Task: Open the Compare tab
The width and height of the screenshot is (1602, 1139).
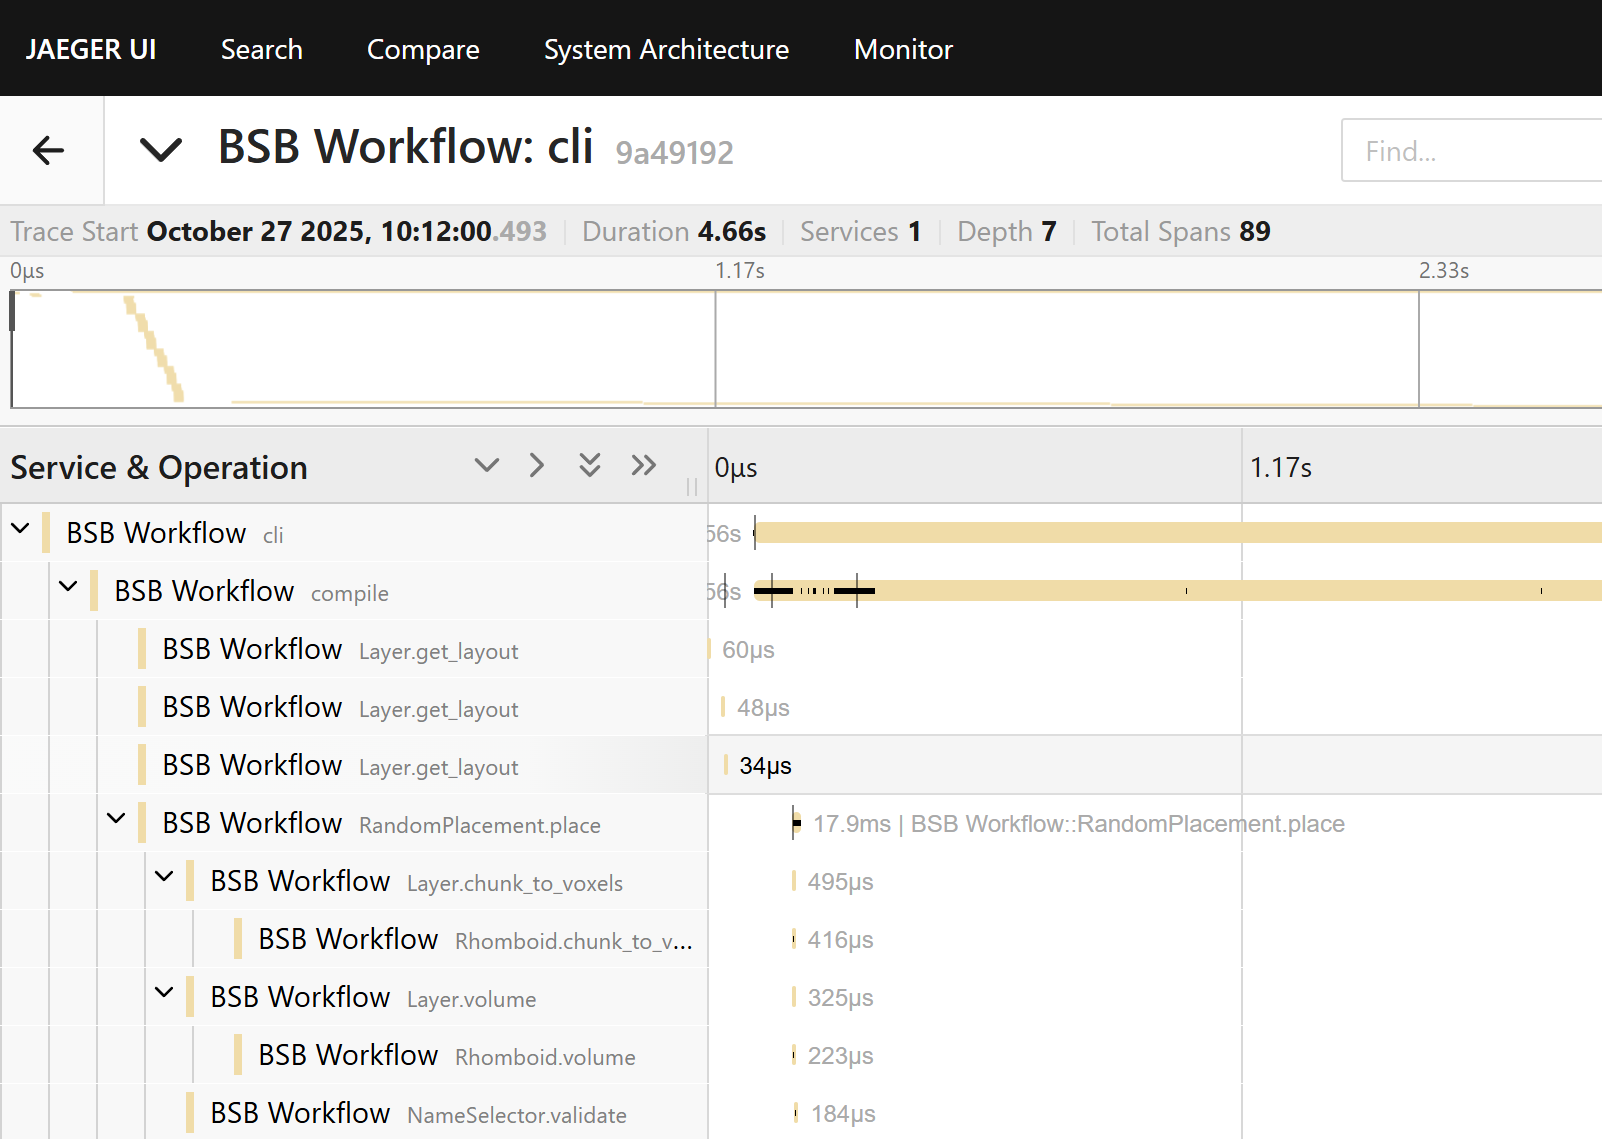Action: pyautogui.click(x=423, y=49)
